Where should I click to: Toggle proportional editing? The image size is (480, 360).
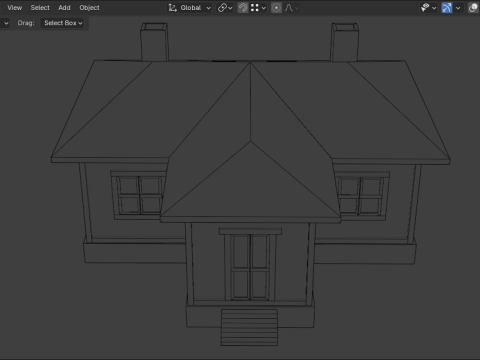pos(276,8)
